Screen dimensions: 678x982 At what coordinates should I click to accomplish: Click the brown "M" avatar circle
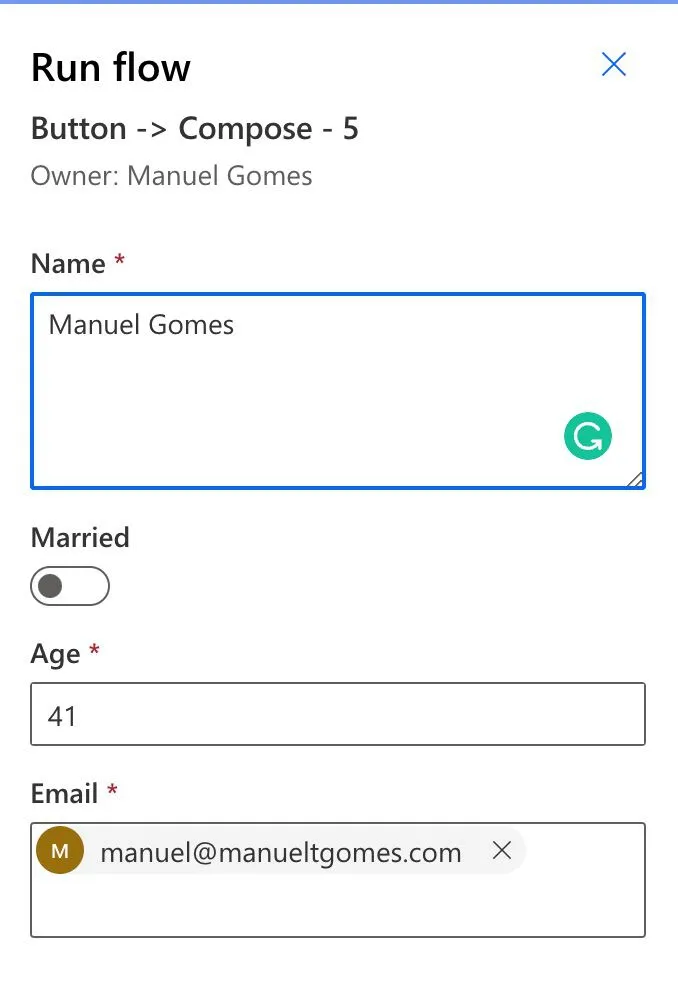tap(60, 851)
